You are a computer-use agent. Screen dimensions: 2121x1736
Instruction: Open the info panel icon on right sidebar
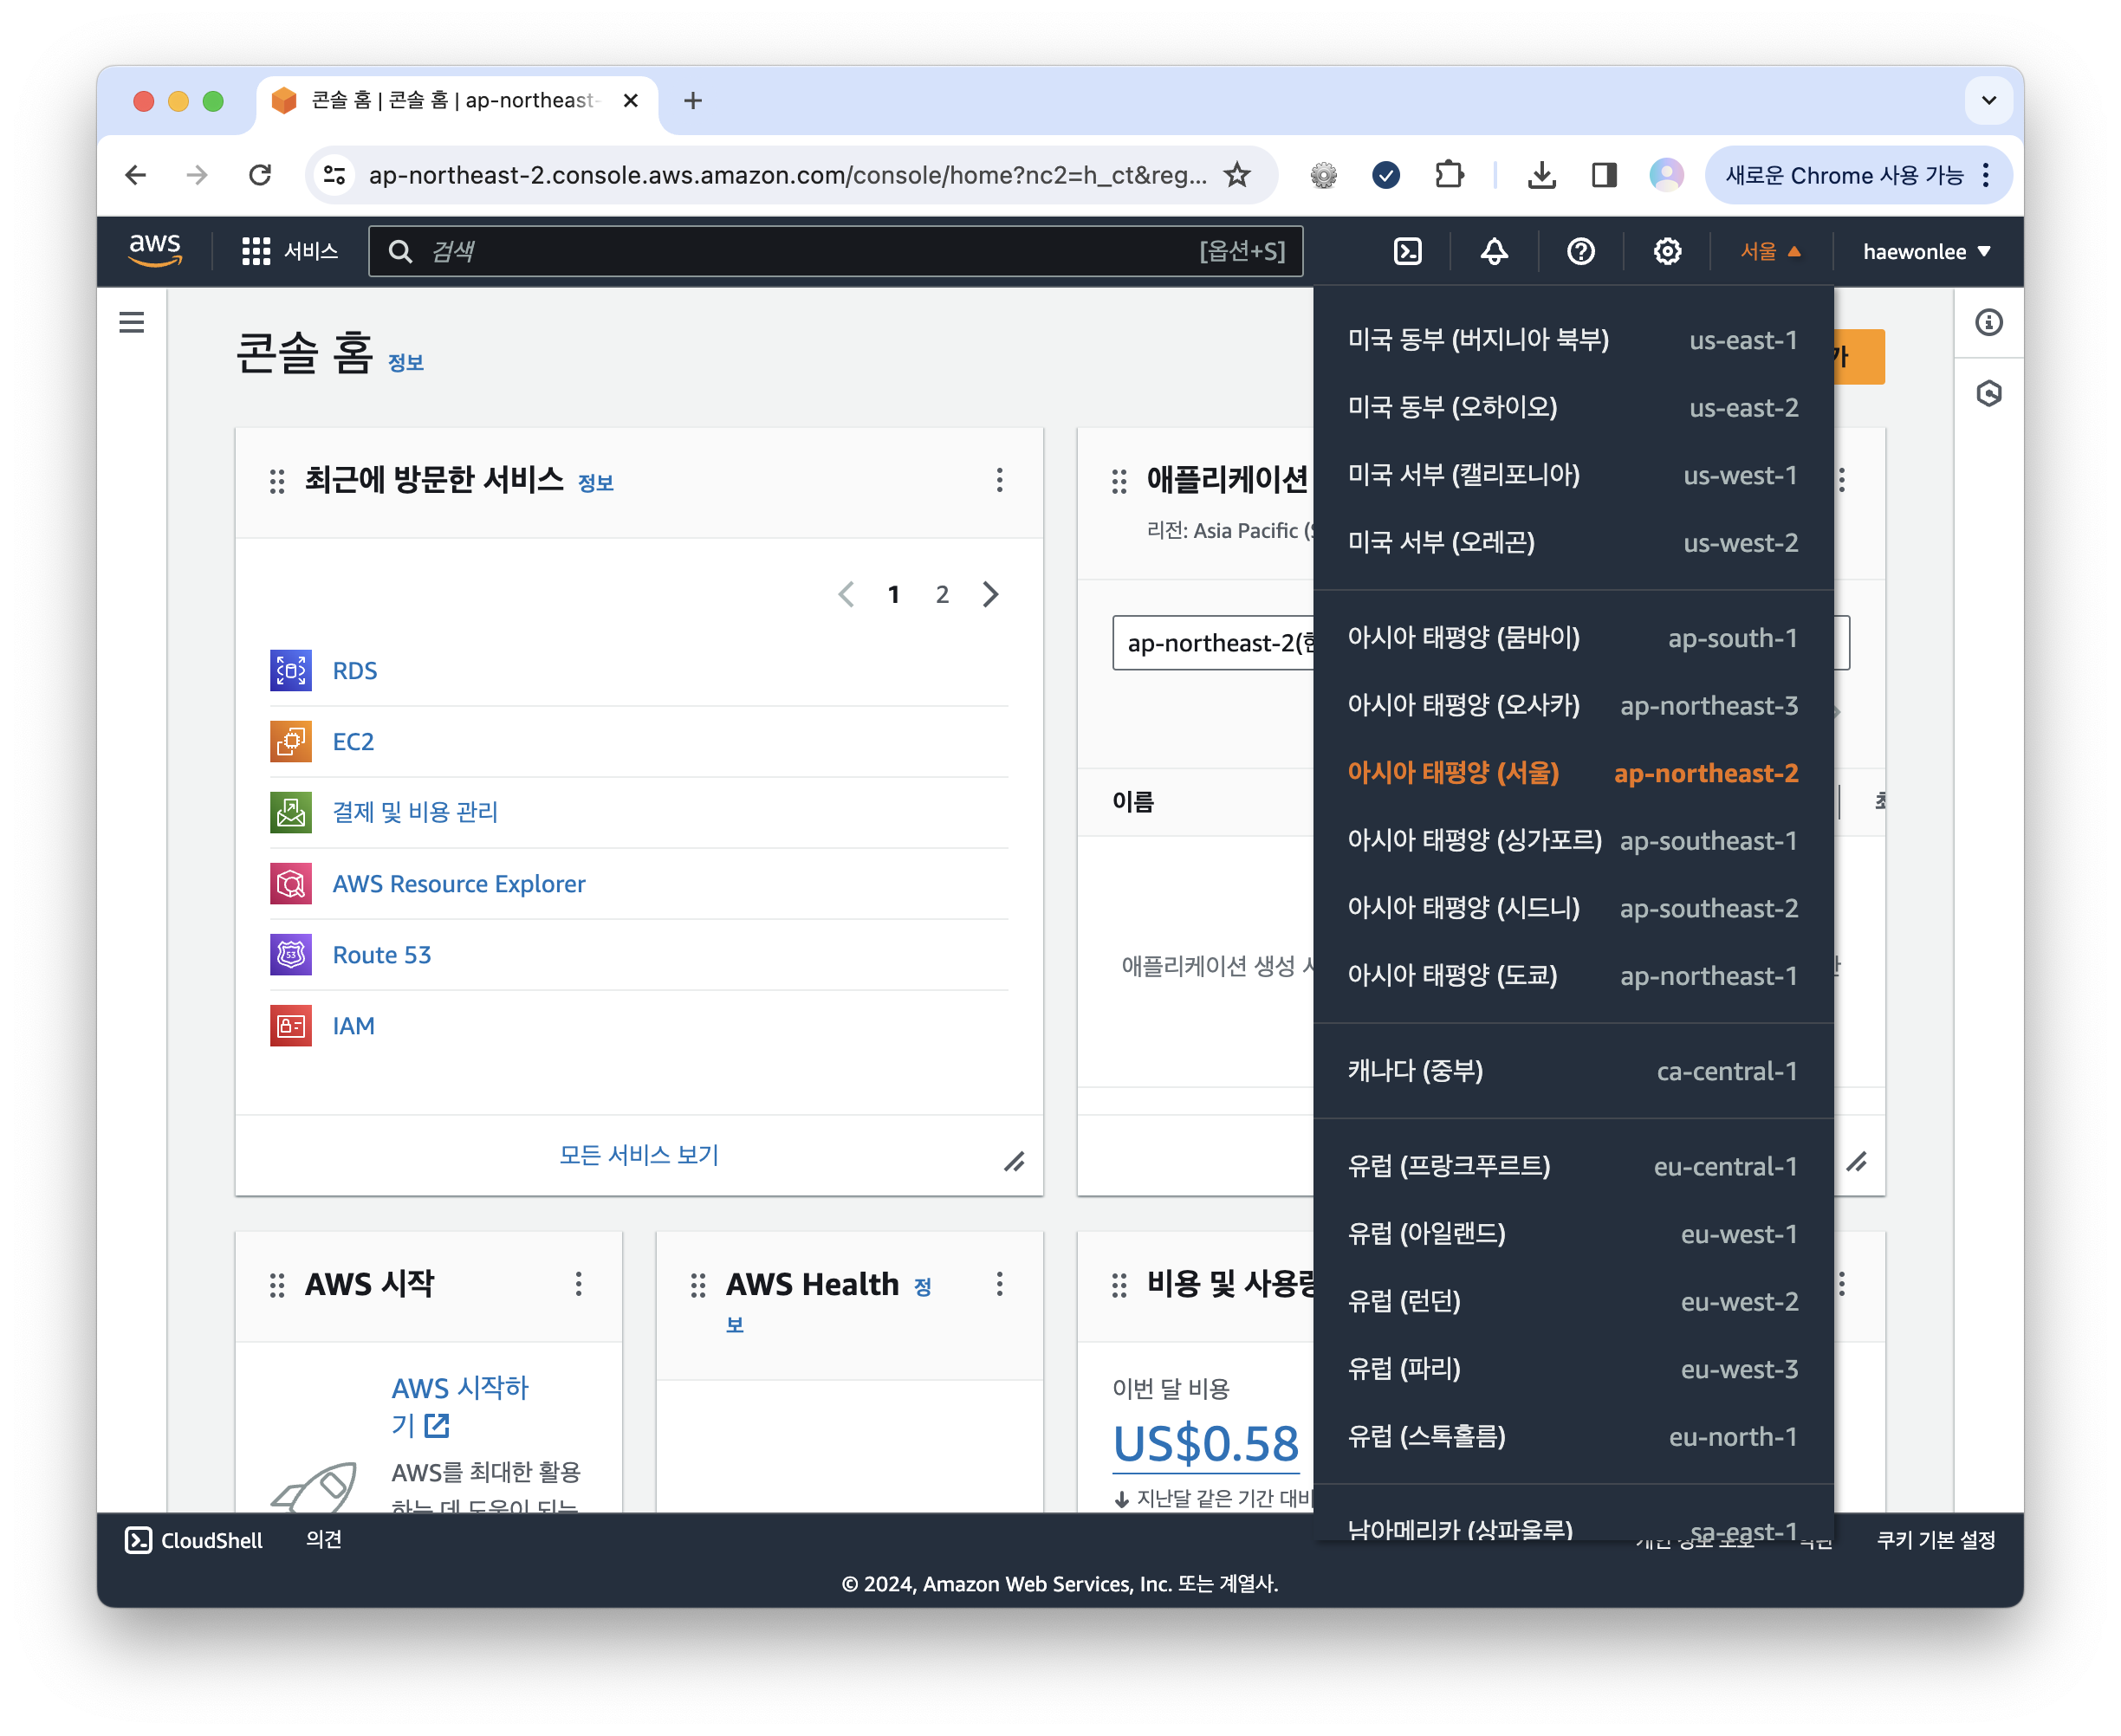pyautogui.click(x=1989, y=322)
